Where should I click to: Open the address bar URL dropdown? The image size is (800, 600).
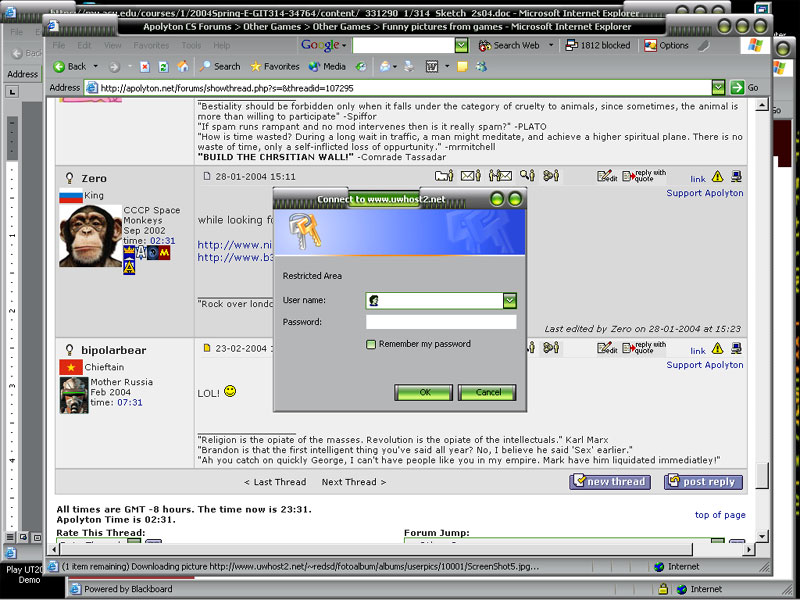tap(718, 87)
